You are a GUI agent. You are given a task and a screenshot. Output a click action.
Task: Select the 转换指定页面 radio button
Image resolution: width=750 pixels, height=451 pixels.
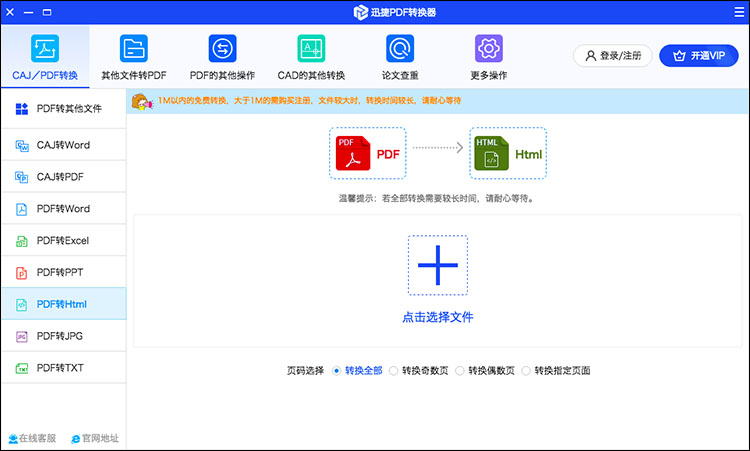click(x=526, y=371)
